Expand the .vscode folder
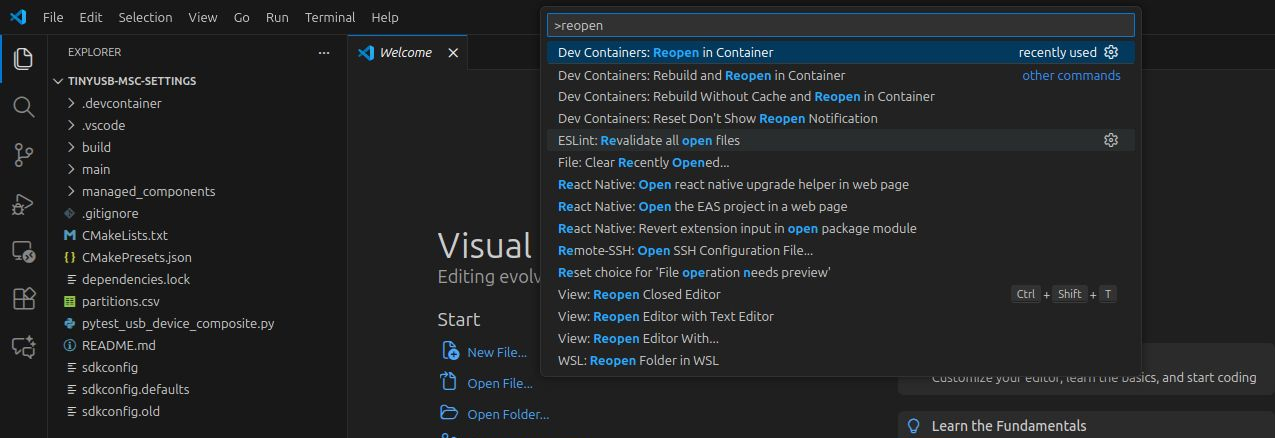Screen dimensions: 1275x438 (x=71, y=125)
